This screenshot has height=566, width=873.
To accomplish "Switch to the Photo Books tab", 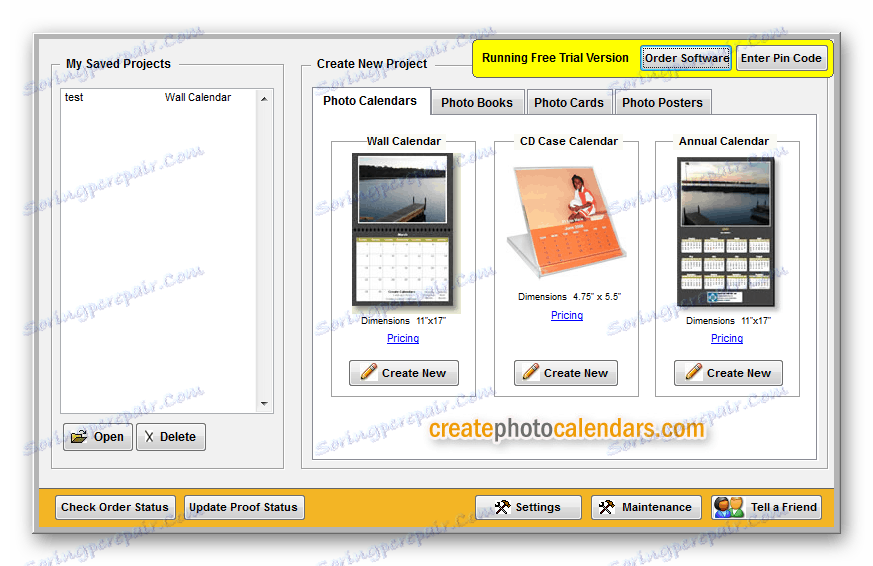I will [477, 103].
